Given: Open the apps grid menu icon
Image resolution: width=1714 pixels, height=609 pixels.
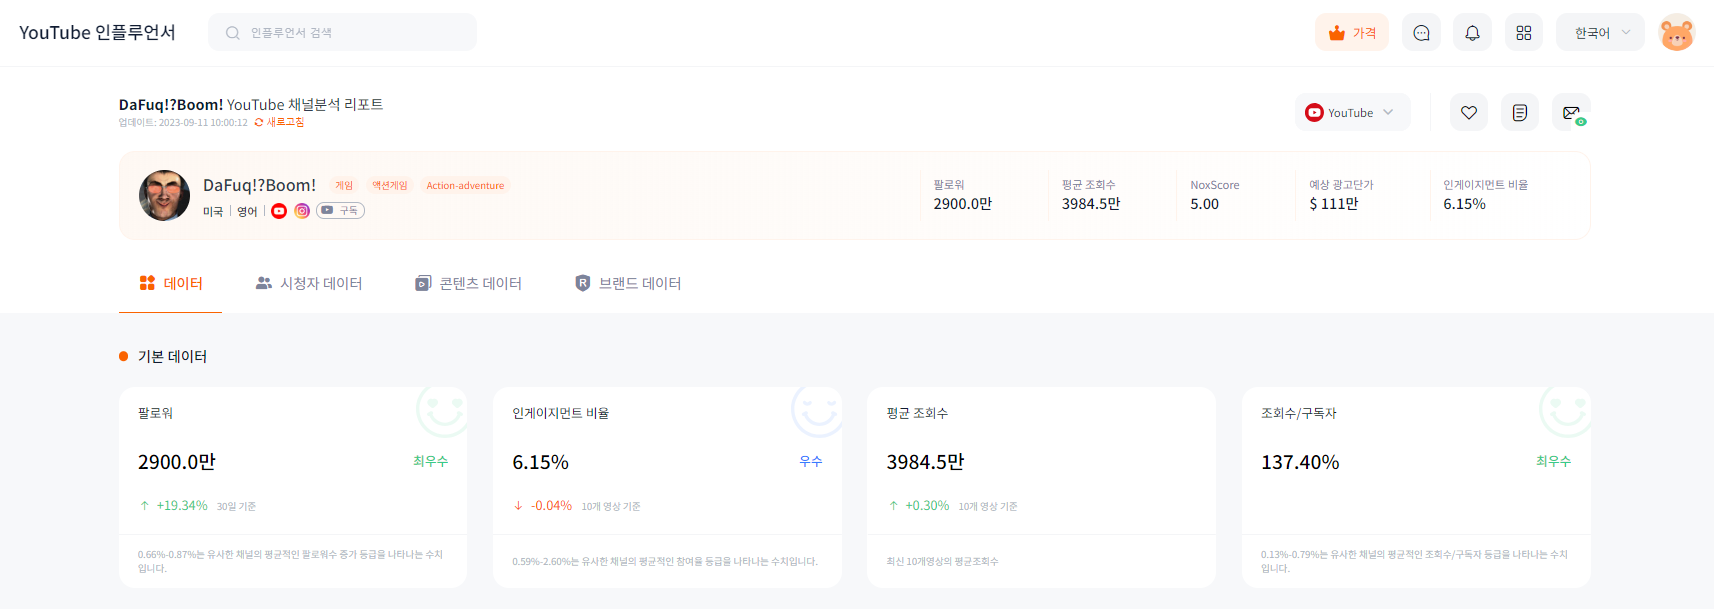Looking at the screenshot, I should (1523, 33).
